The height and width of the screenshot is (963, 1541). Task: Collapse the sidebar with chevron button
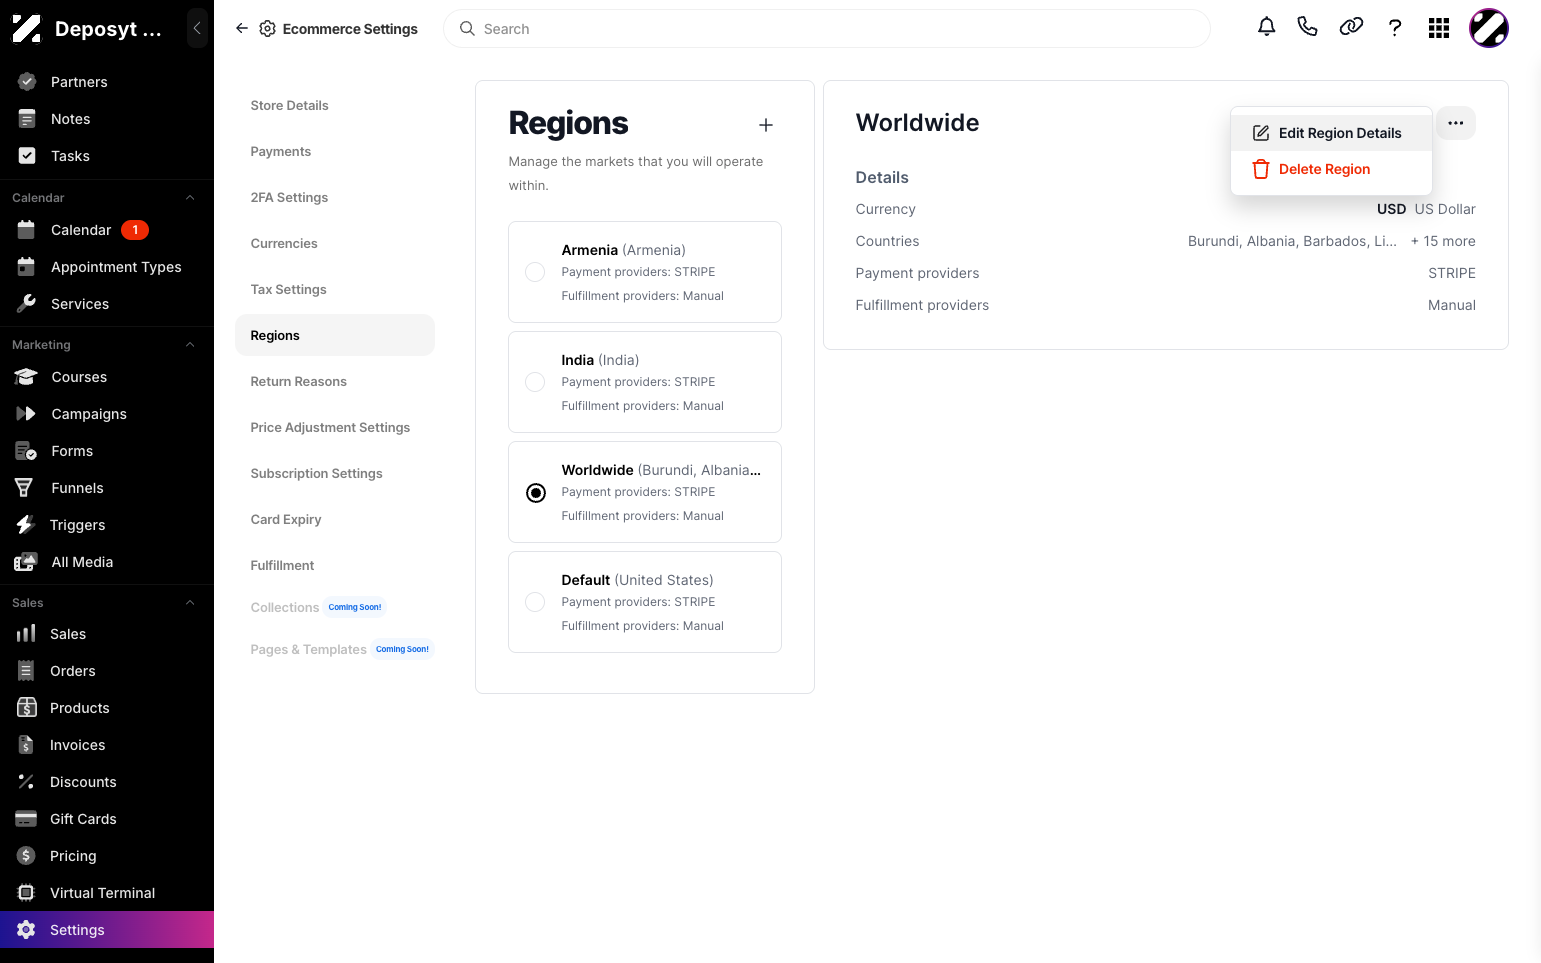pos(197,29)
